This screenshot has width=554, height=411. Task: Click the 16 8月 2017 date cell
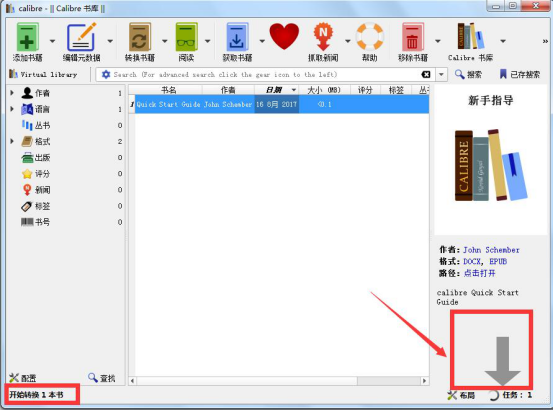tap(276, 104)
